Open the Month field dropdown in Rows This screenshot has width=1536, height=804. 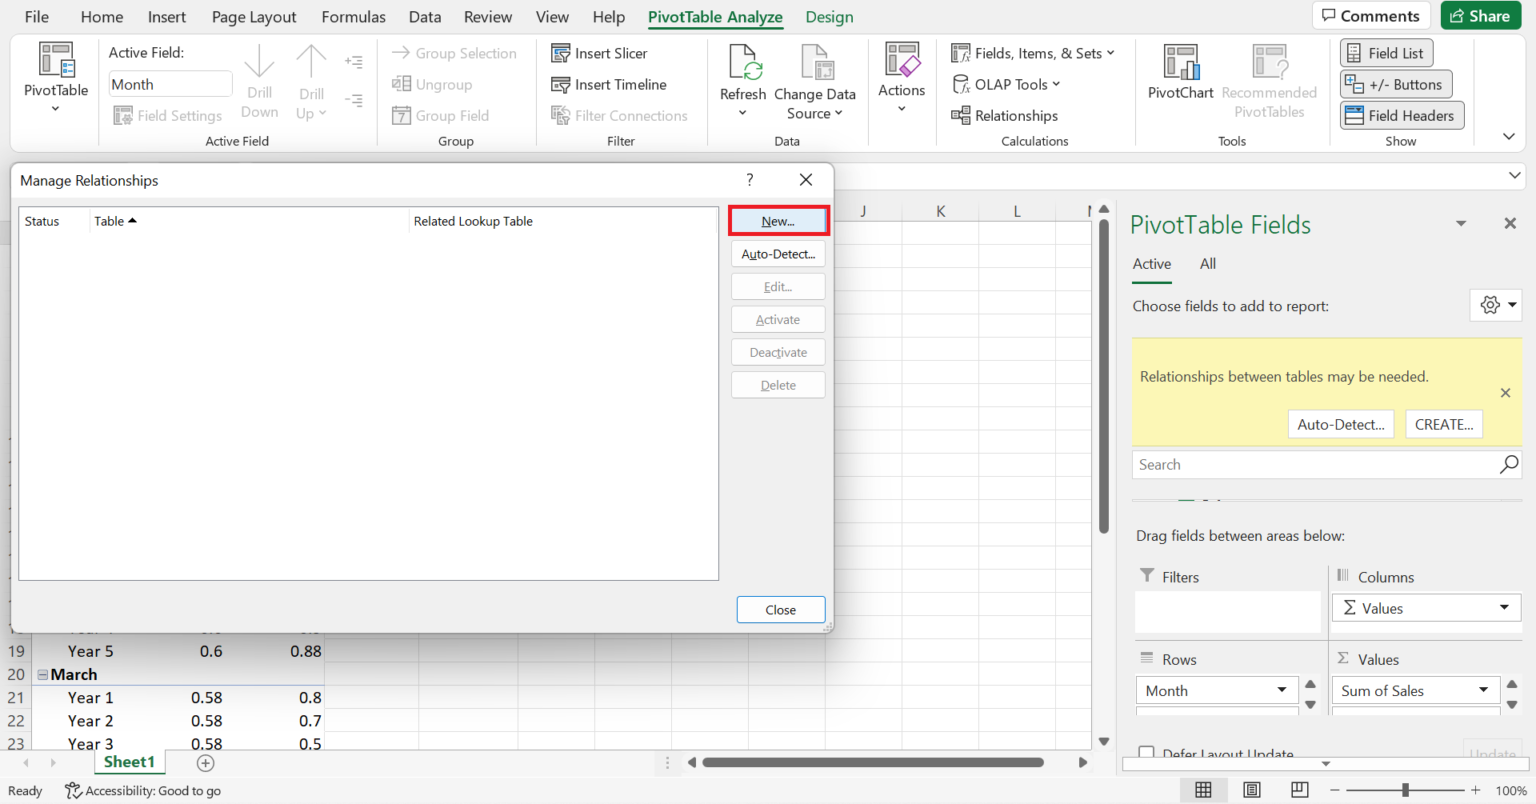1283,690
